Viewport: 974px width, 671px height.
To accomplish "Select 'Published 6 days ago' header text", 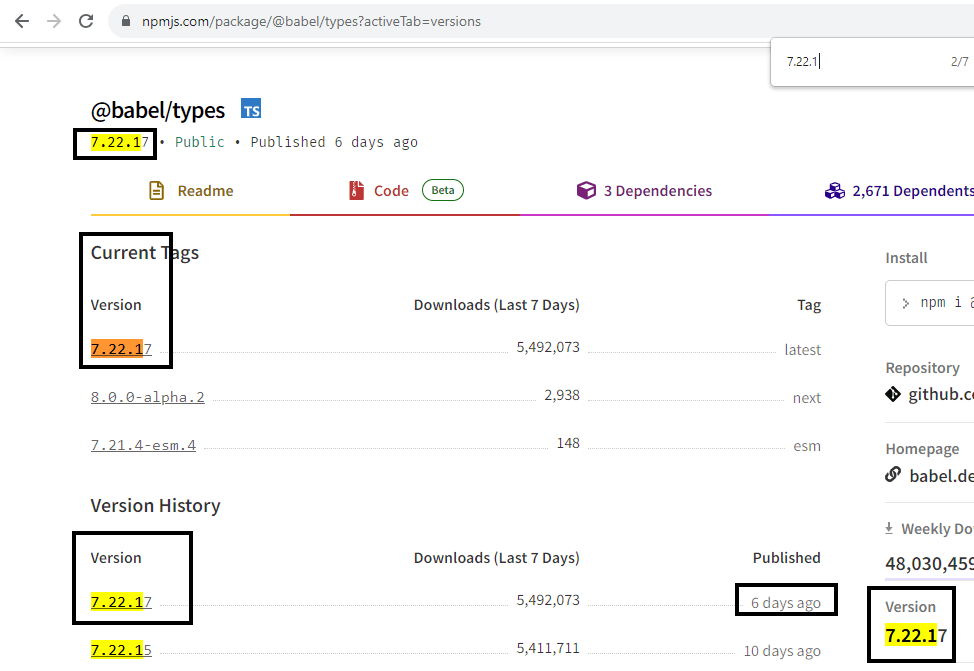I will [x=334, y=142].
